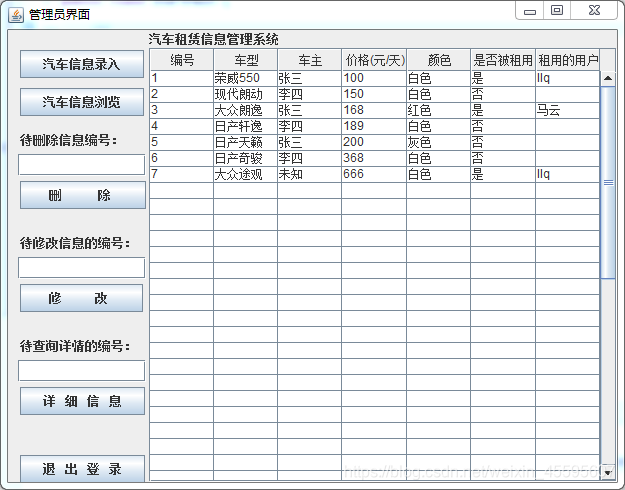Select the price cell 168
This screenshot has width=625, height=490.
coord(374,110)
